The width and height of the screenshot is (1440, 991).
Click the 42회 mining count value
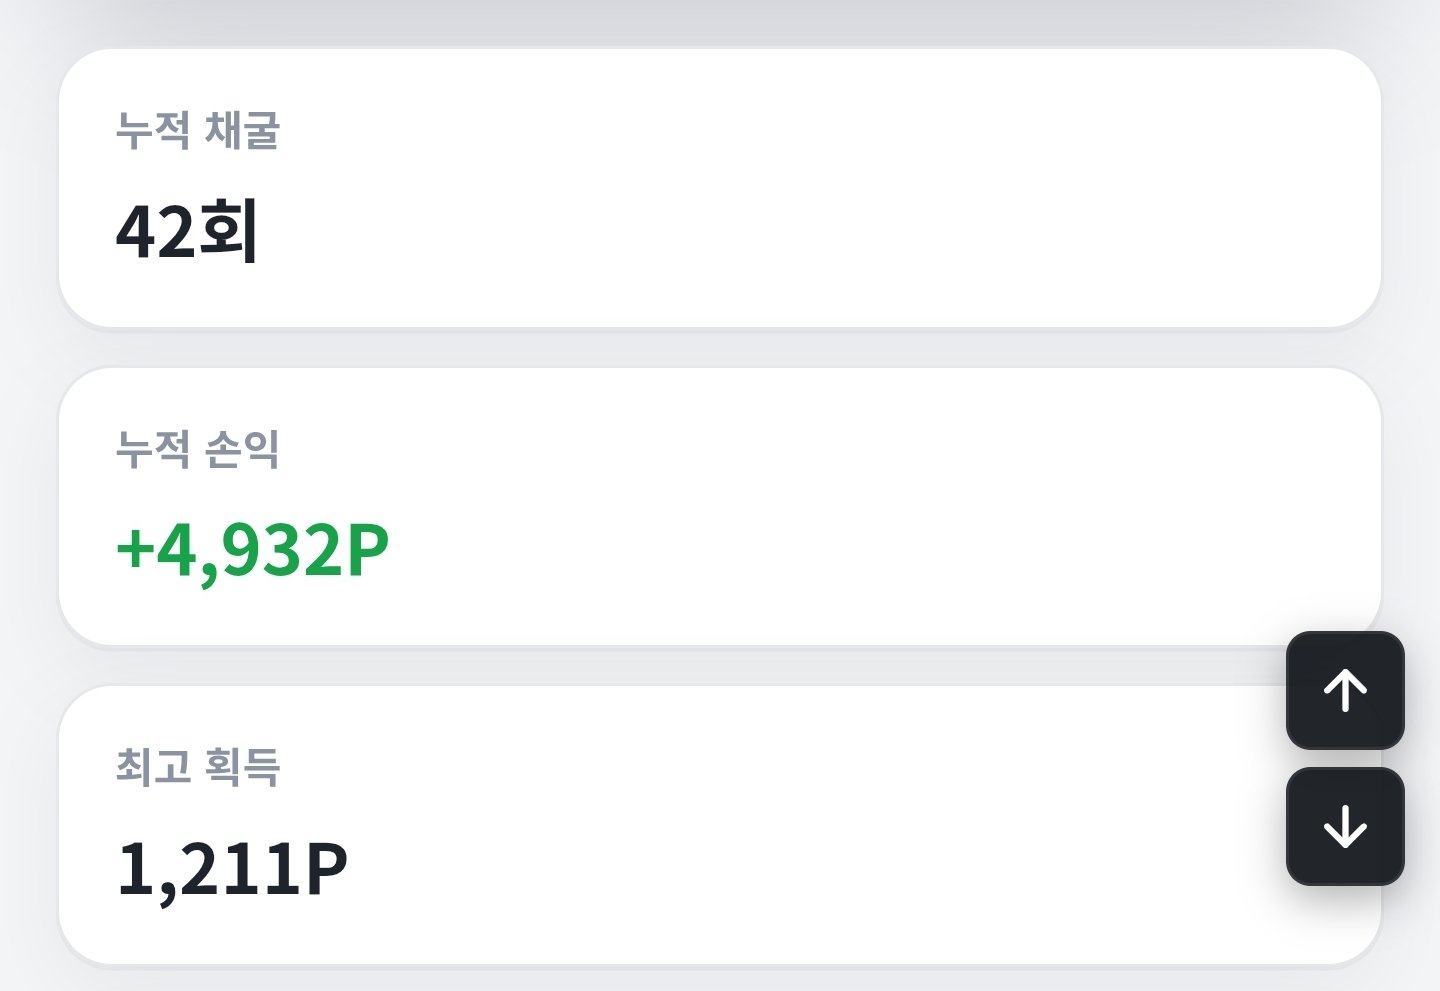[188, 231]
